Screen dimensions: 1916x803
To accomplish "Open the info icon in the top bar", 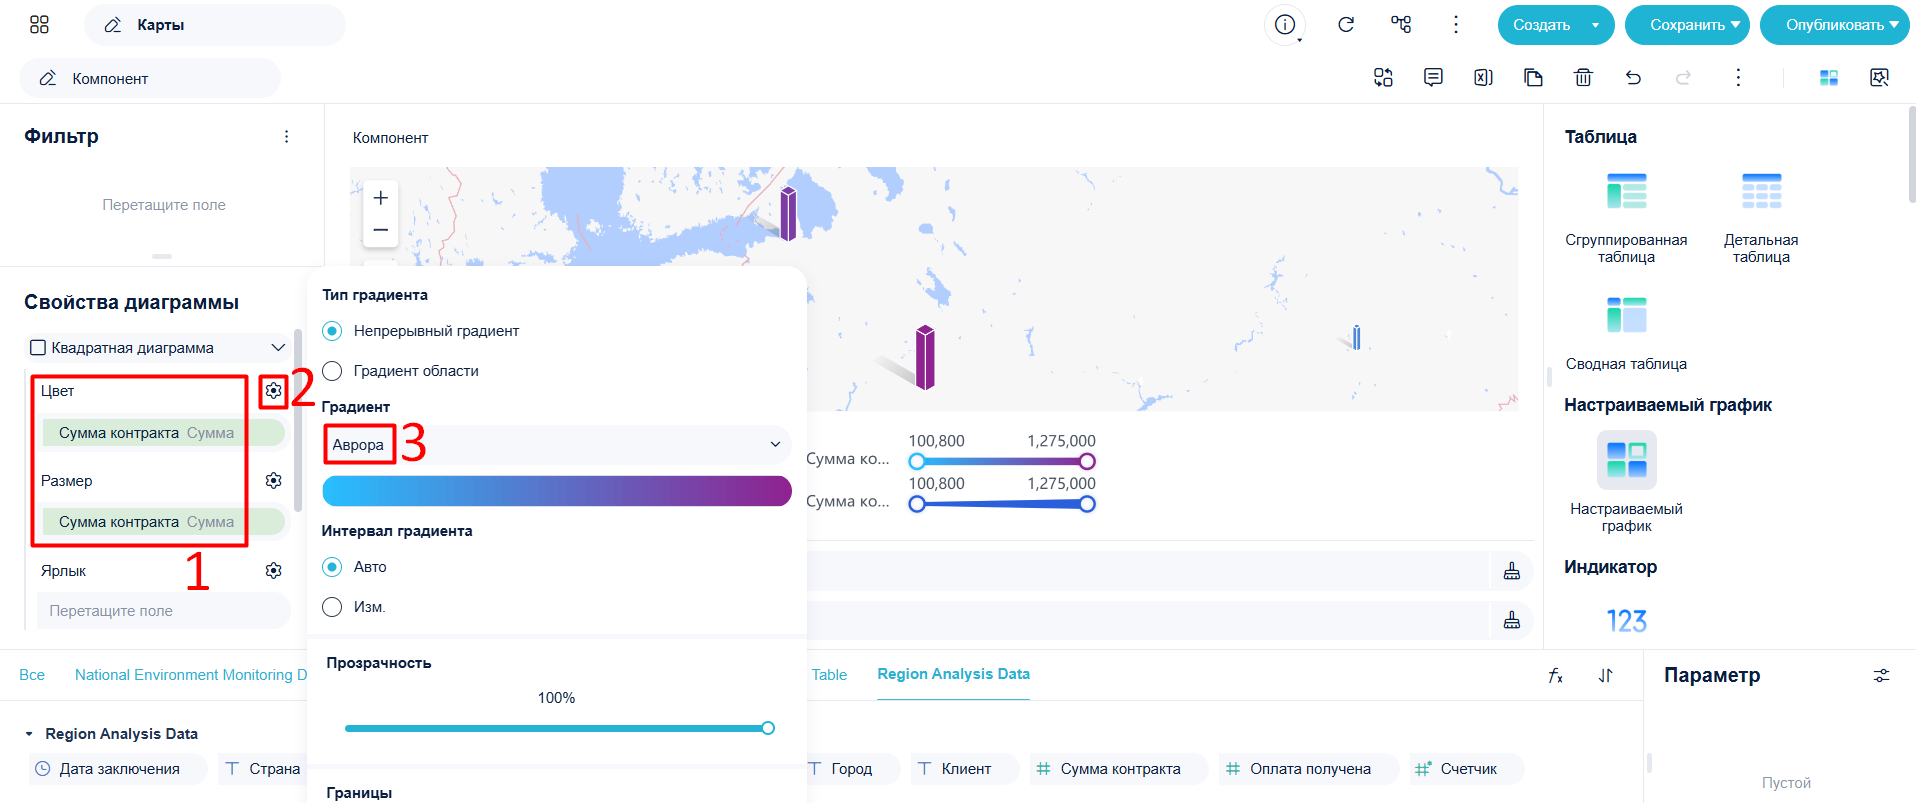I will click(1285, 25).
